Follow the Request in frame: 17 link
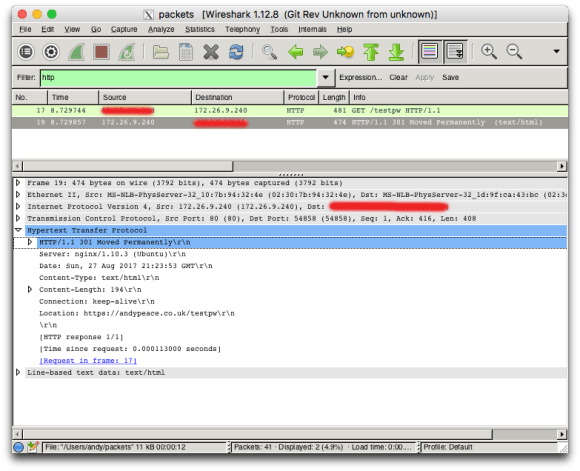580x471 pixels. (88, 360)
